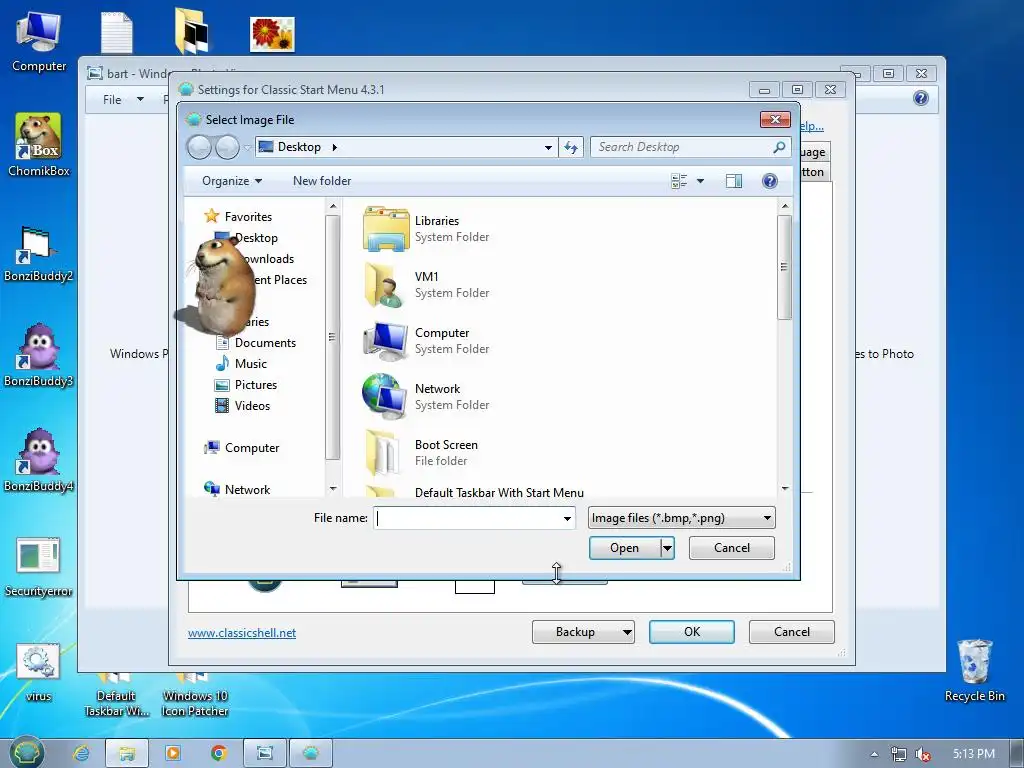Cancel the Select Image File dialog
The image size is (1024, 768).
[x=731, y=548]
